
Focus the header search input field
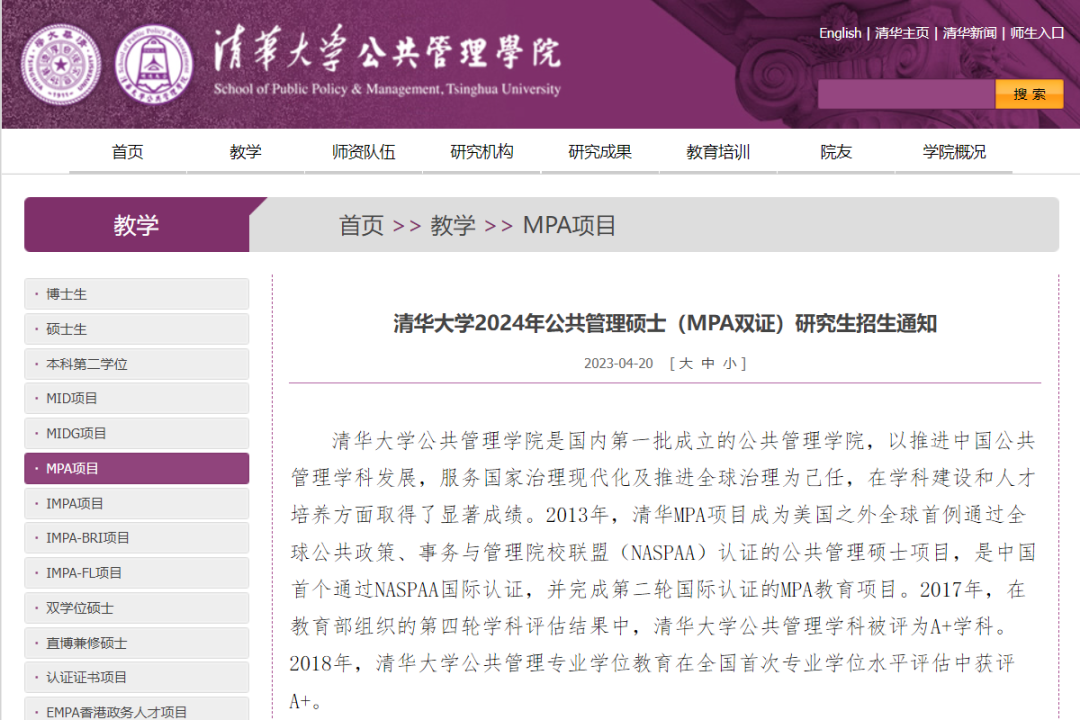pos(906,94)
